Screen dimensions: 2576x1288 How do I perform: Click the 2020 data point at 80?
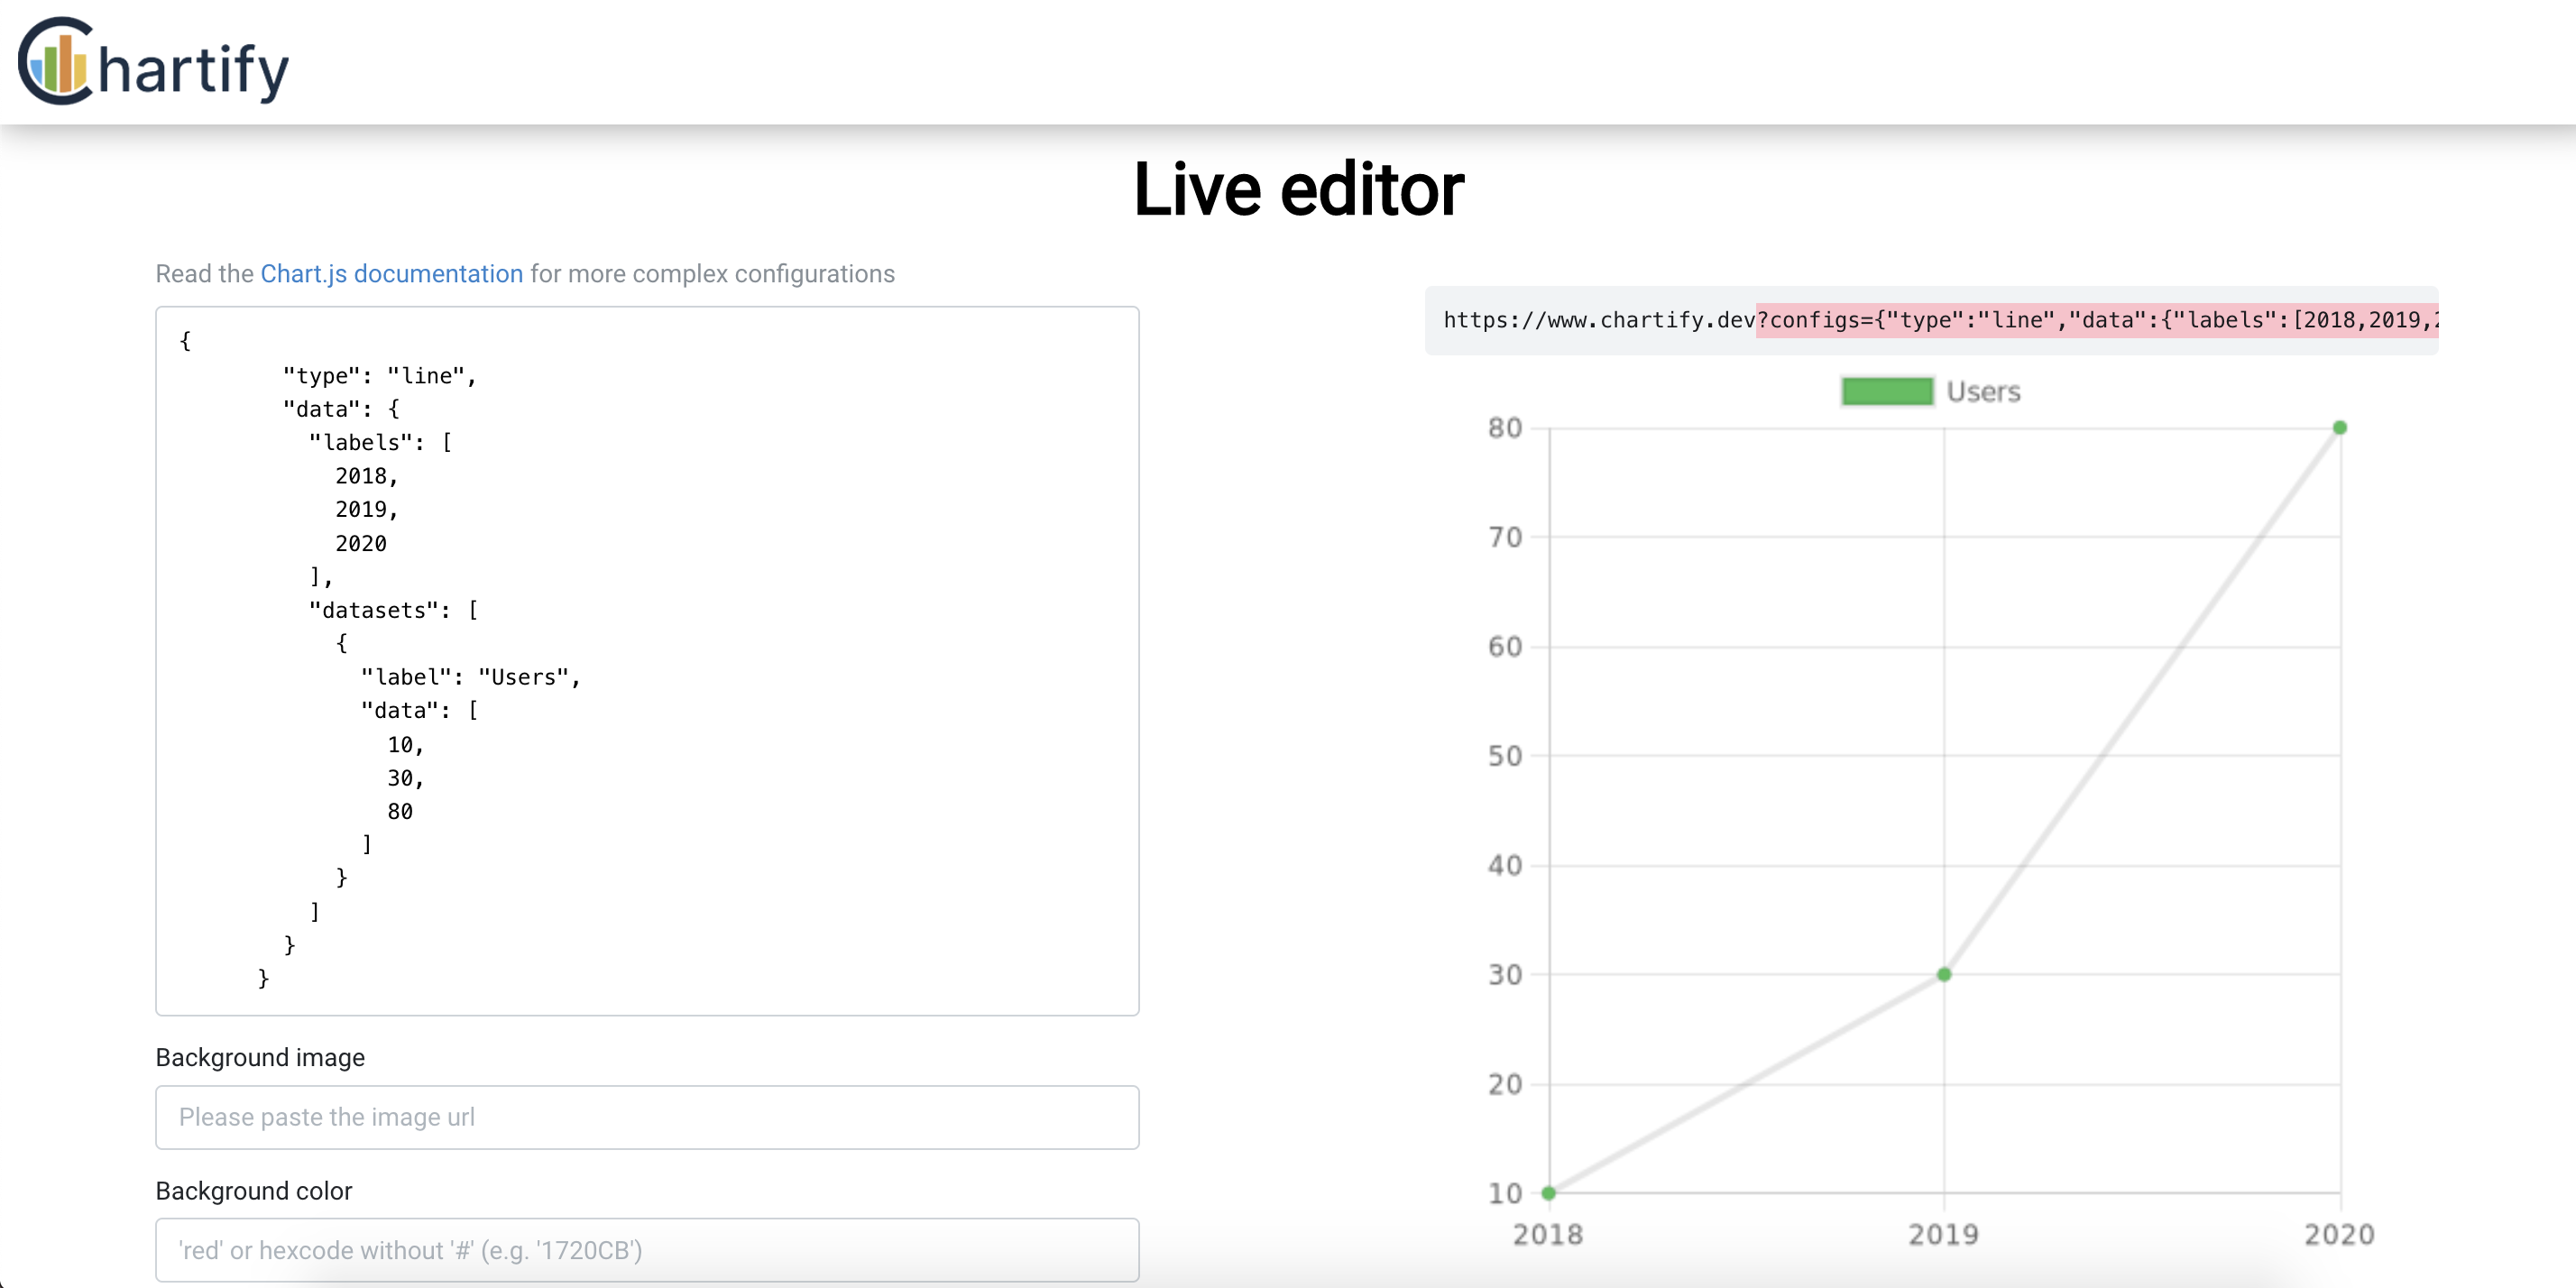[2340, 428]
